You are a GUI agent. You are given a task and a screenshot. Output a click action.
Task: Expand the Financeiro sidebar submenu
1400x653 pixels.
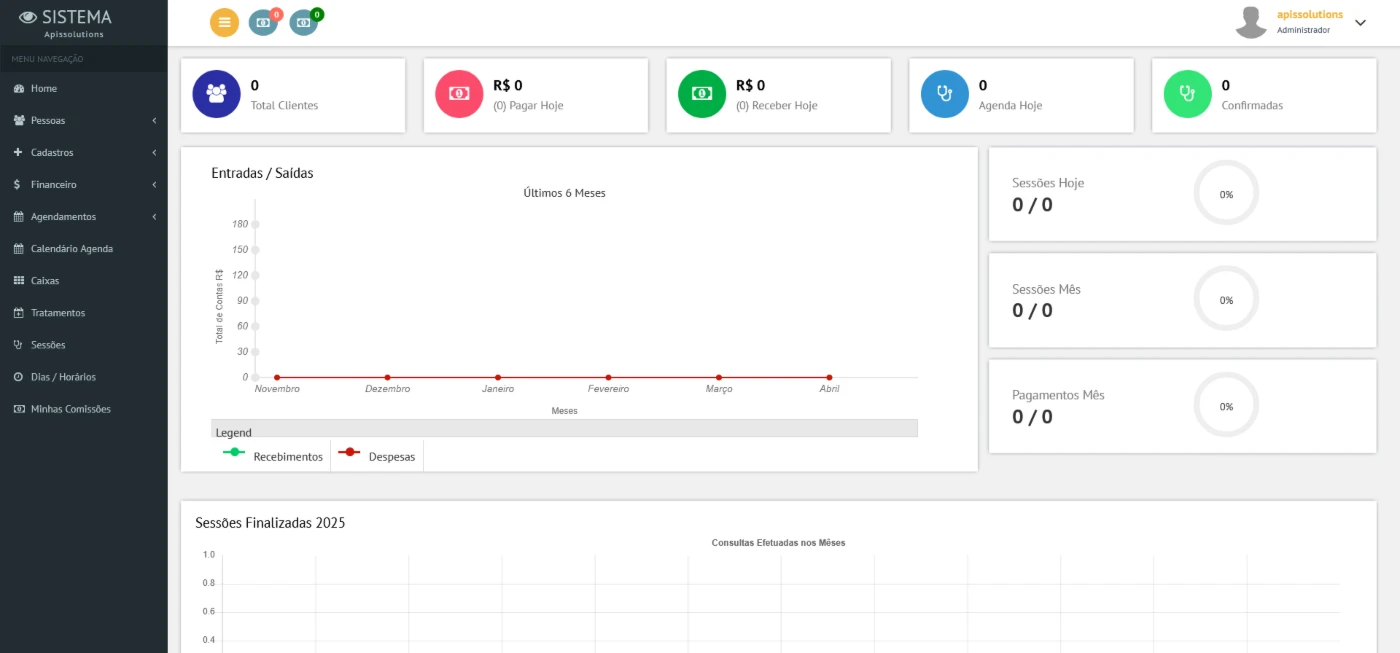(84, 185)
